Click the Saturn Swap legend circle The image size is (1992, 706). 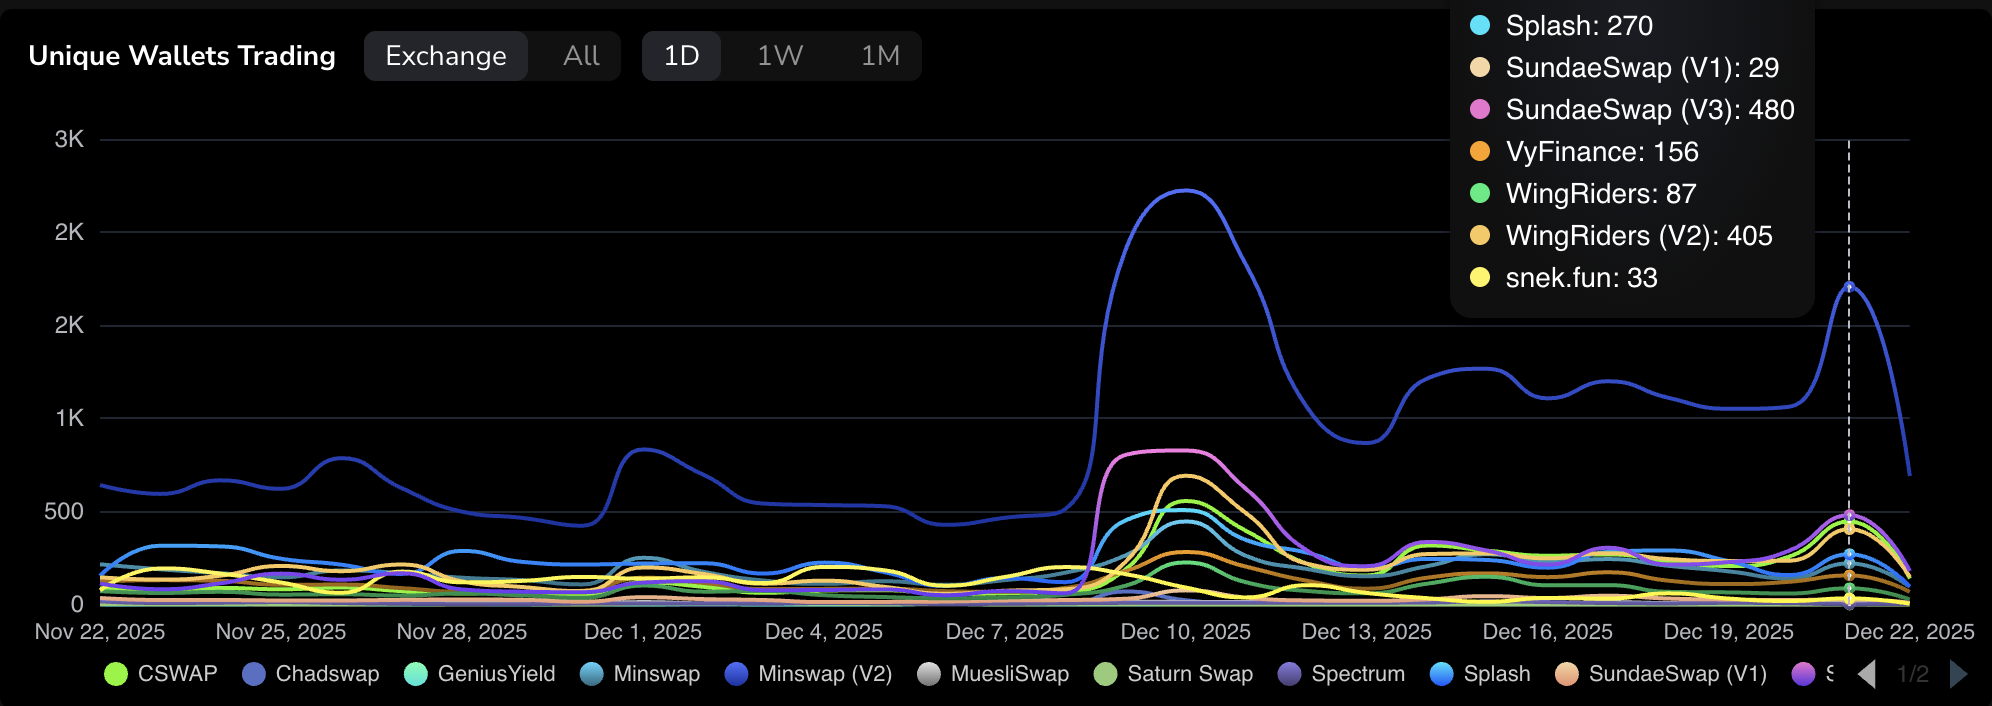point(1105,674)
